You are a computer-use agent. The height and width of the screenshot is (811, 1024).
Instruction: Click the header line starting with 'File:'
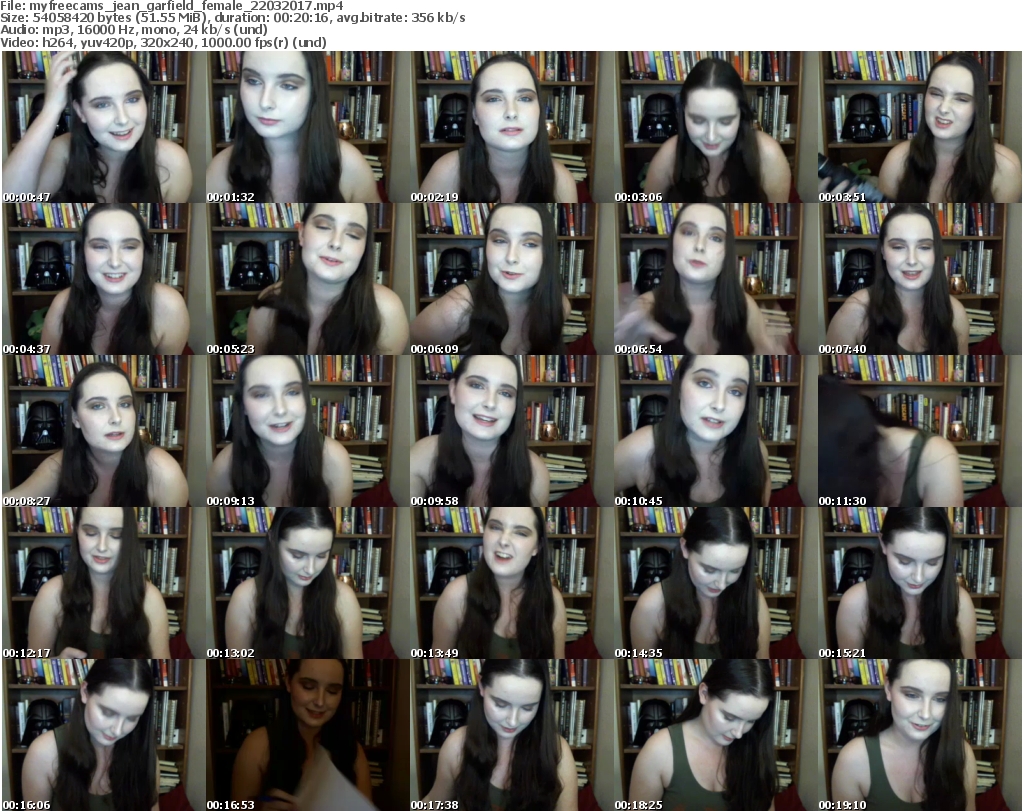(x=172, y=6)
